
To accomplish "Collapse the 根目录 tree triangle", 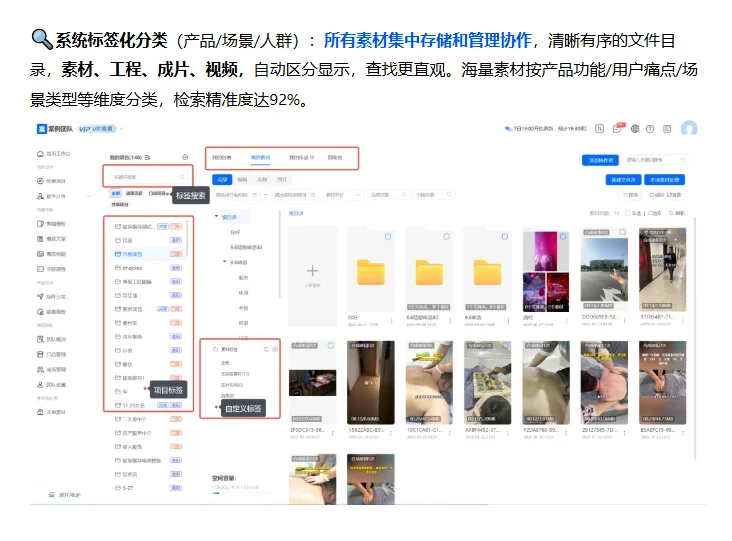I will (x=216, y=217).
